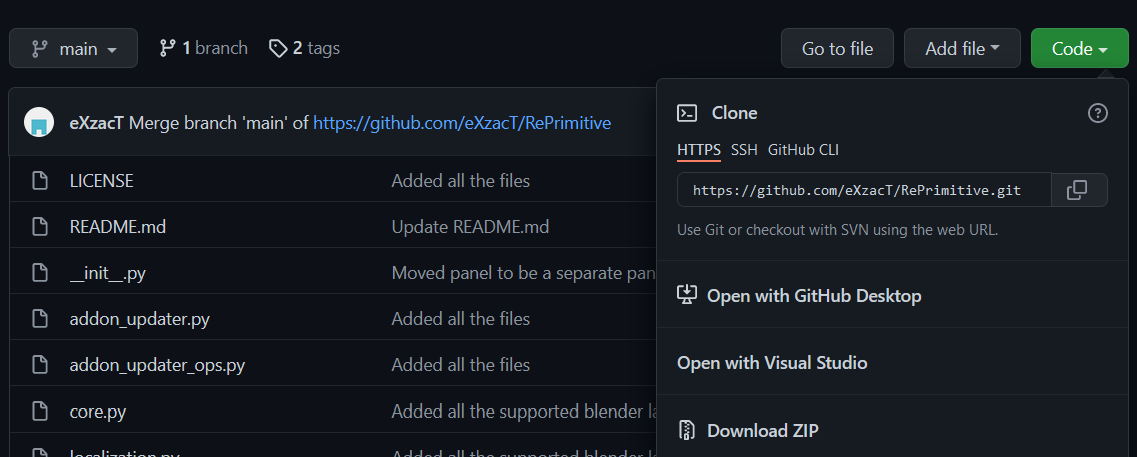Click the eXzacT user avatar
The height and width of the screenshot is (457, 1137).
point(39,123)
